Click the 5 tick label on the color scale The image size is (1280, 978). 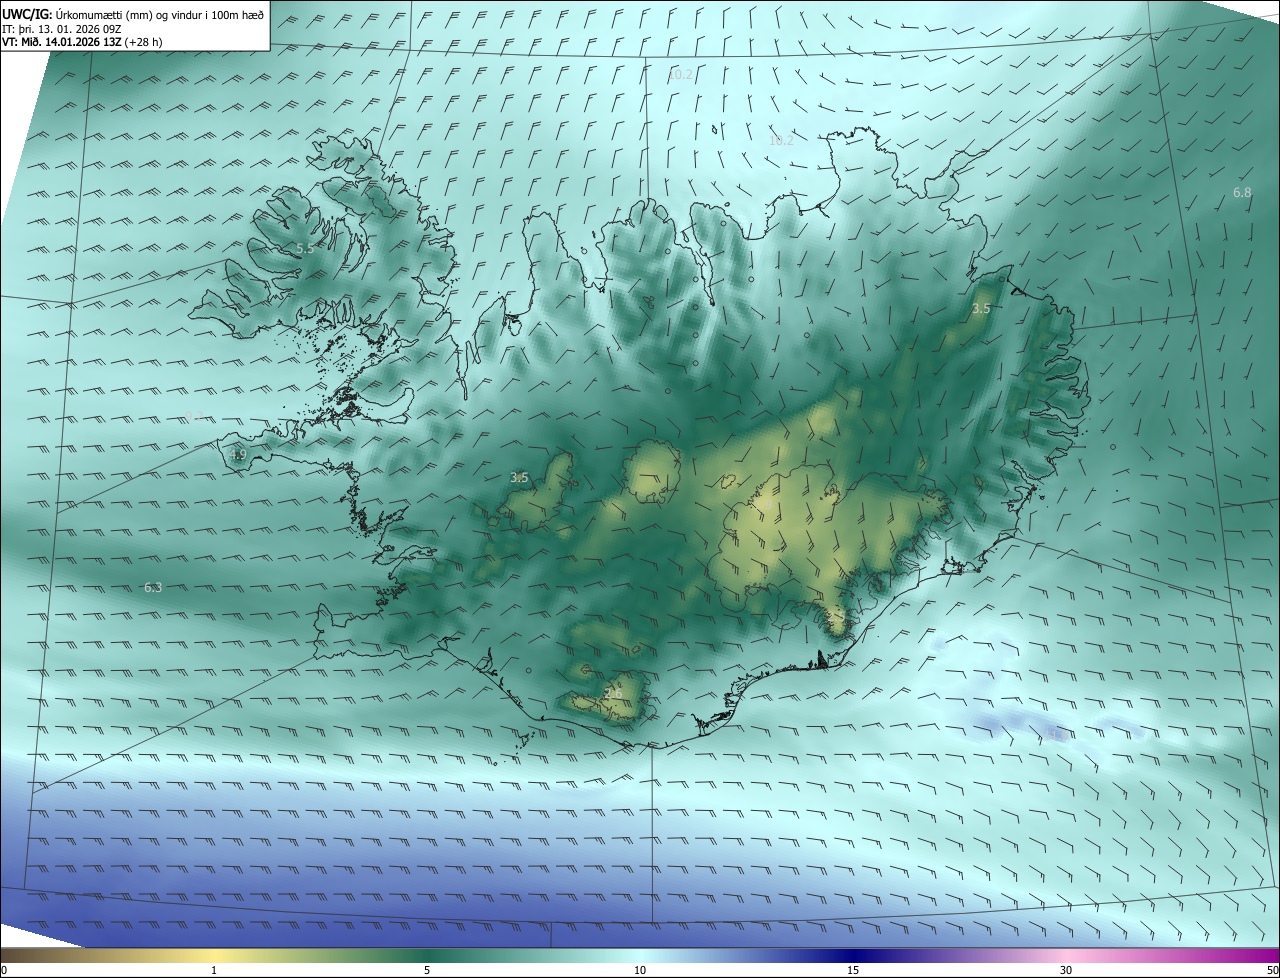pyautogui.click(x=427, y=970)
